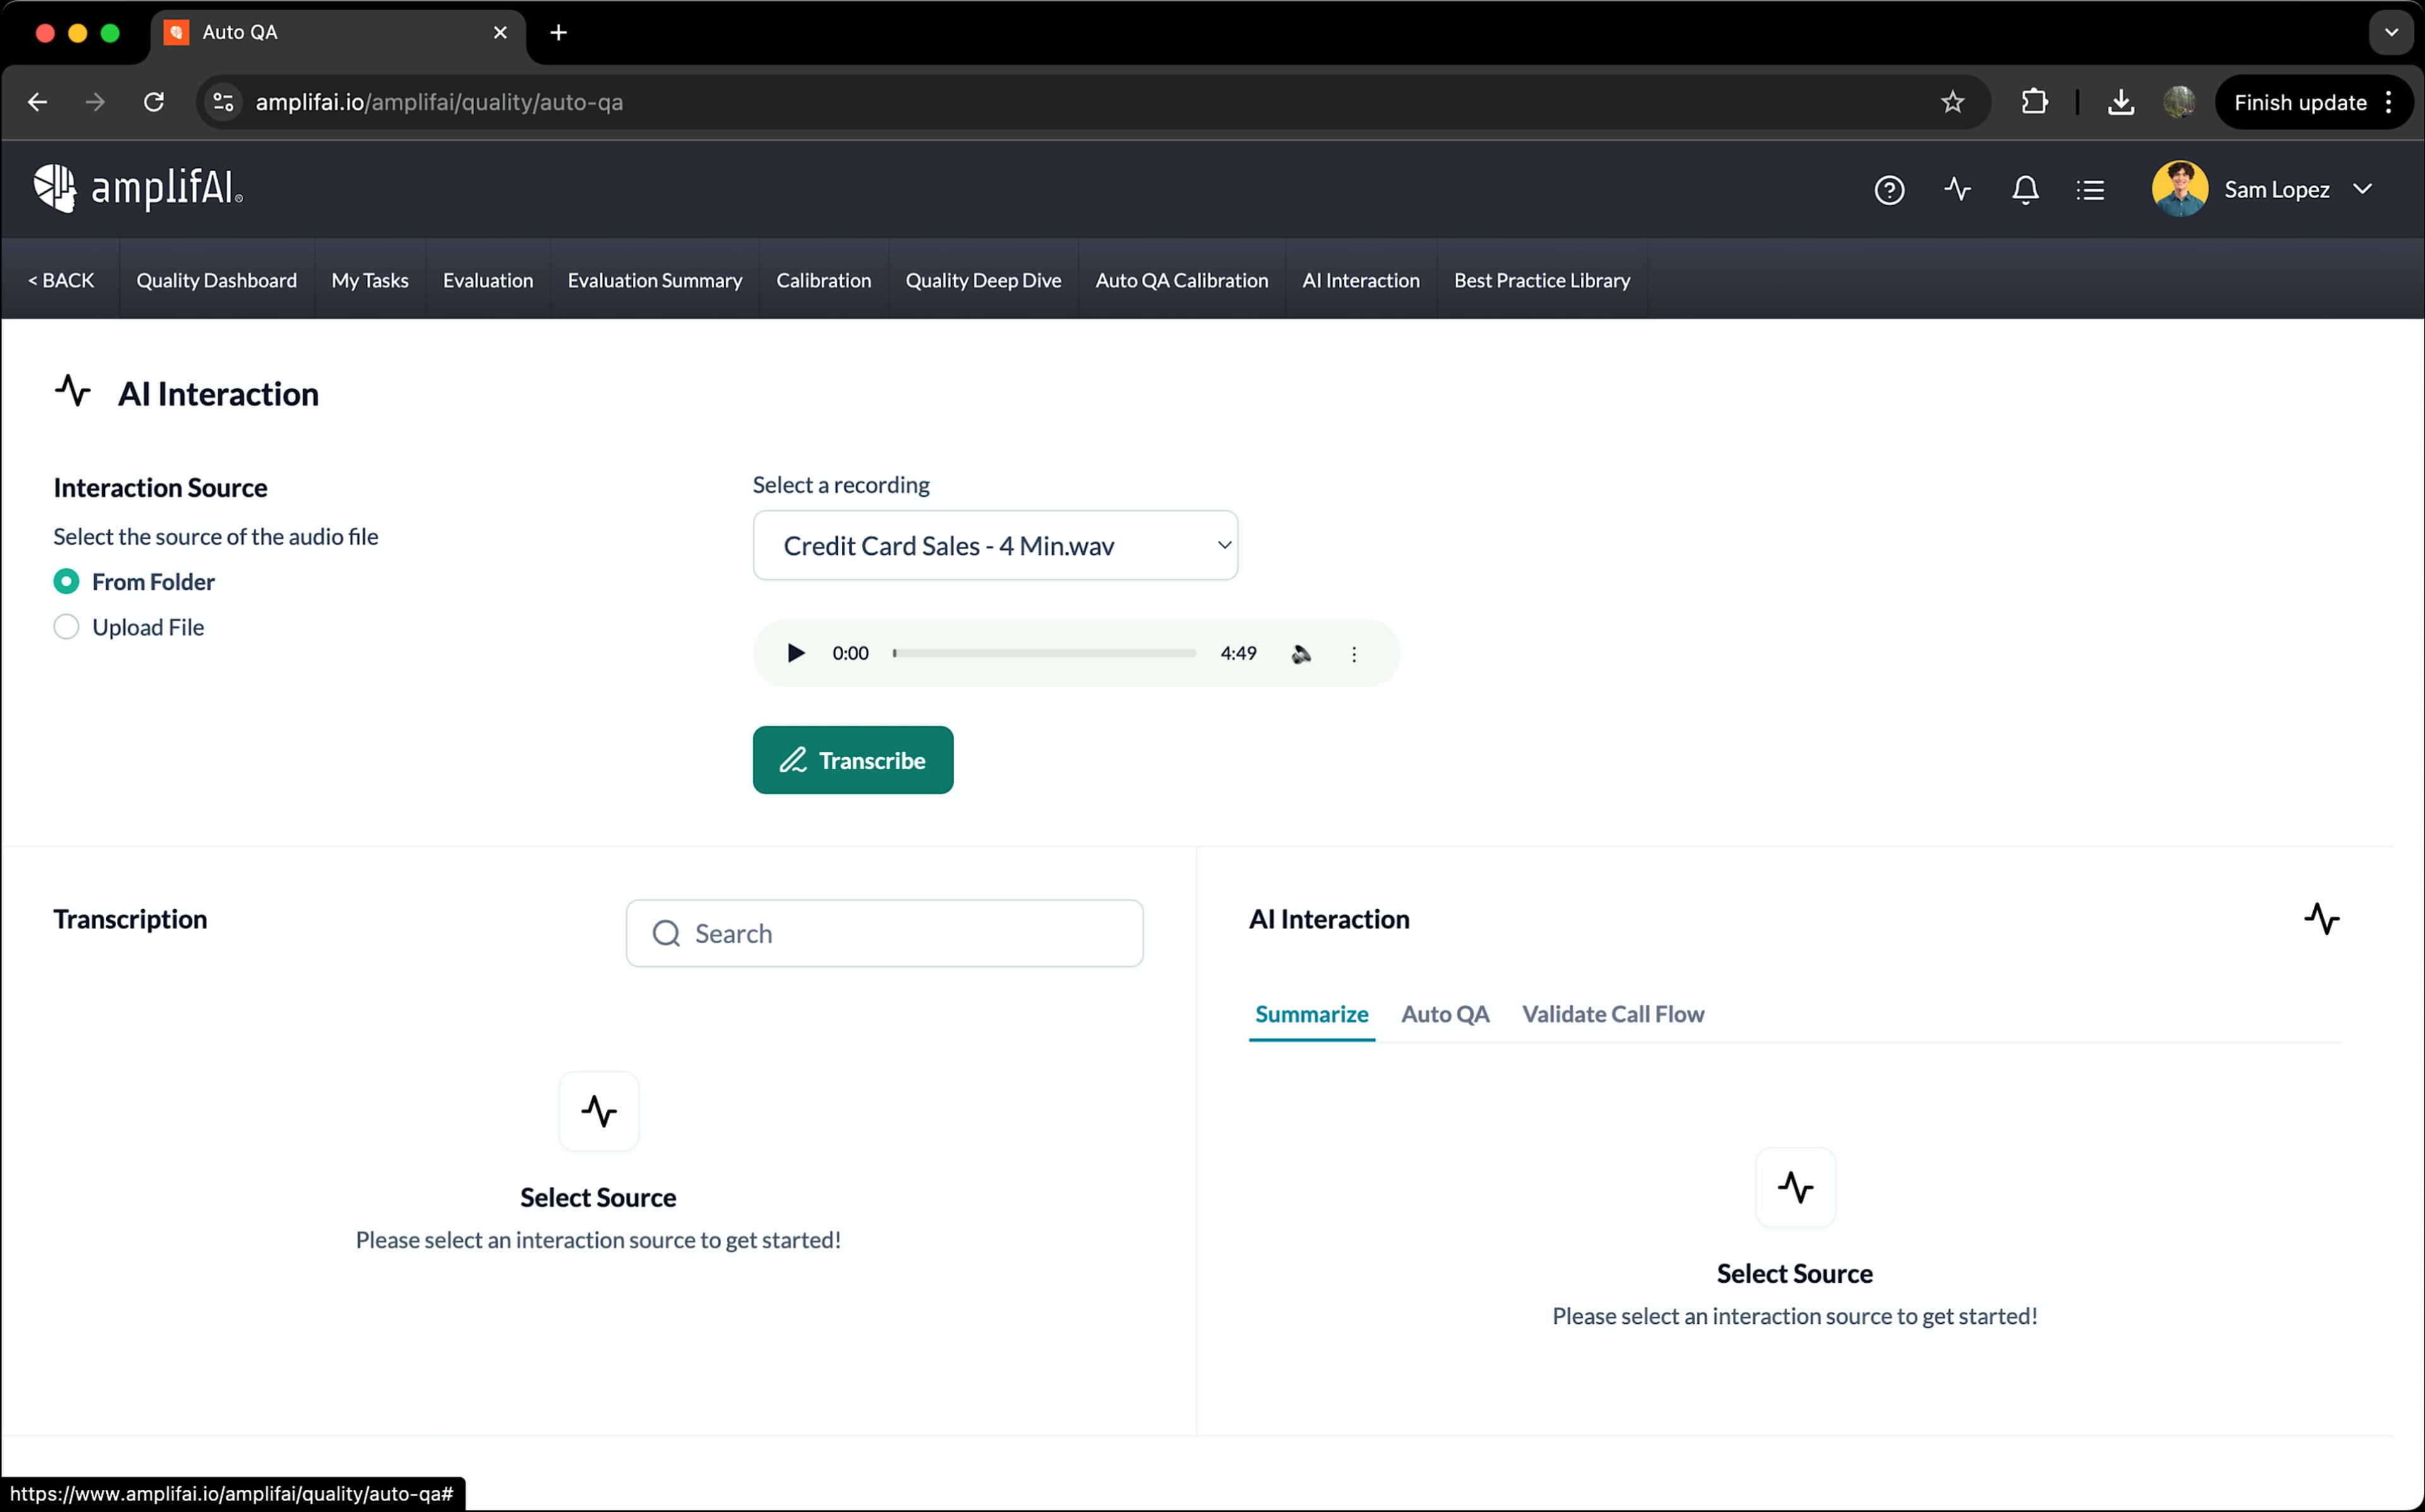Open Evaluation Summary menu item
Screen dimensions: 2425x1512
point(655,280)
